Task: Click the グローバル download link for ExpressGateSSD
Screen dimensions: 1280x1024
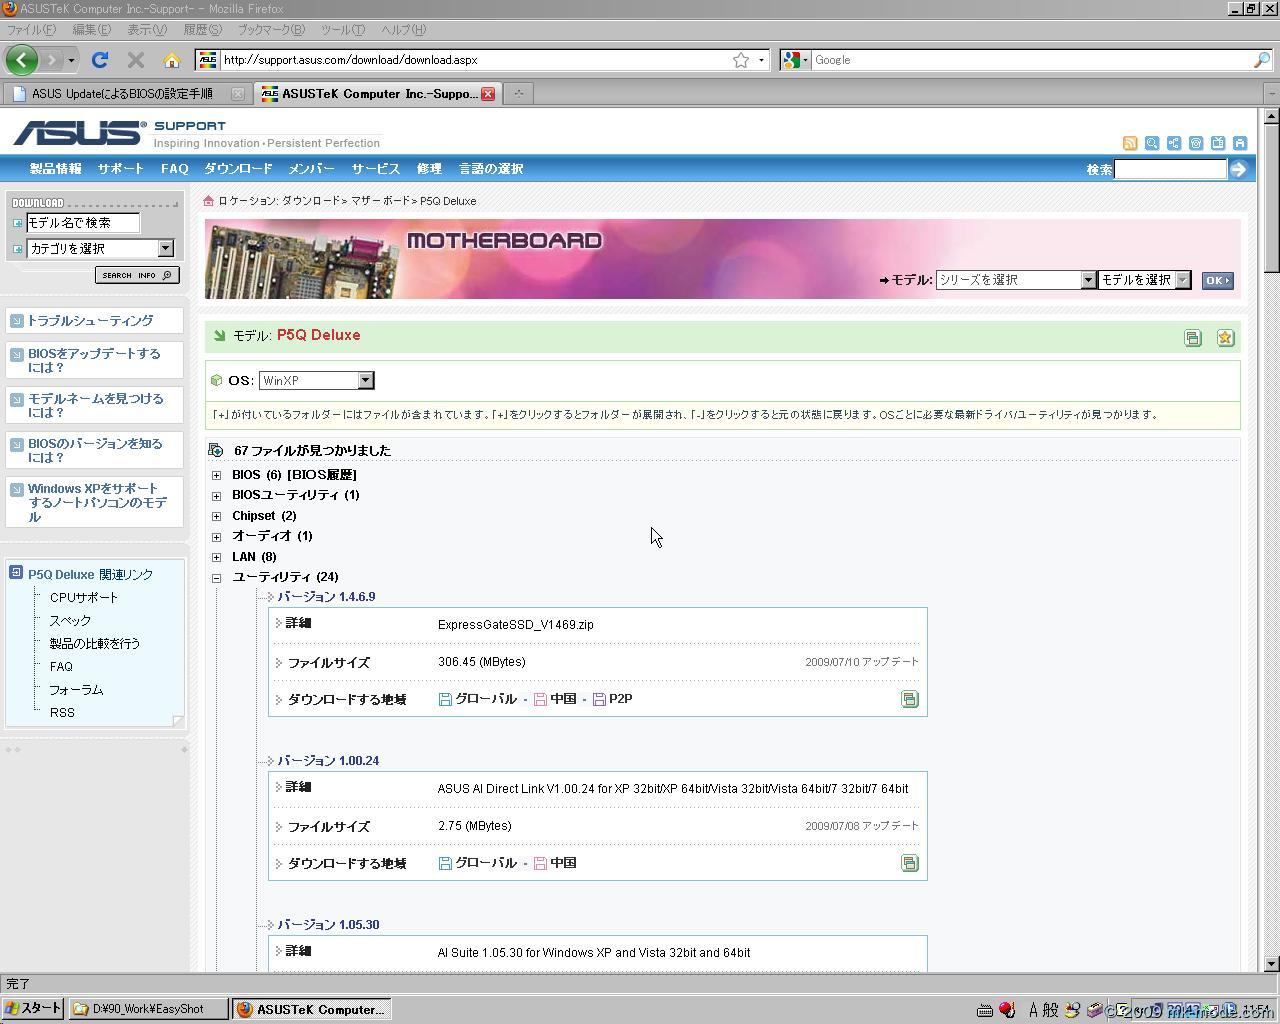Action: (485, 699)
